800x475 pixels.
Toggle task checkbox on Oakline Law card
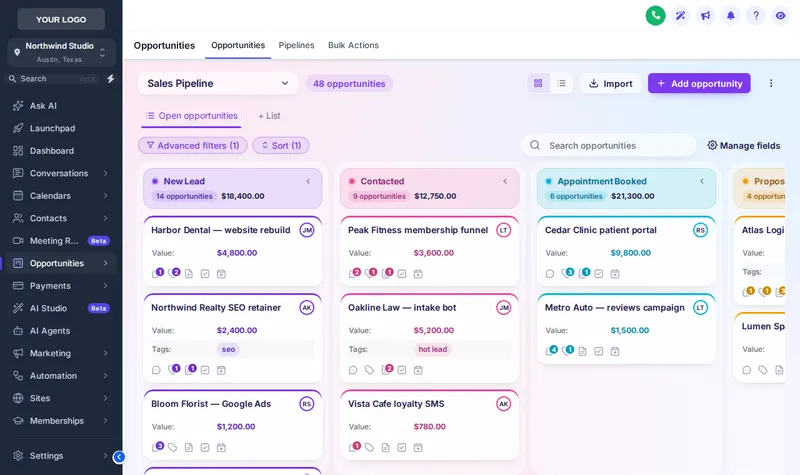point(402,370)
